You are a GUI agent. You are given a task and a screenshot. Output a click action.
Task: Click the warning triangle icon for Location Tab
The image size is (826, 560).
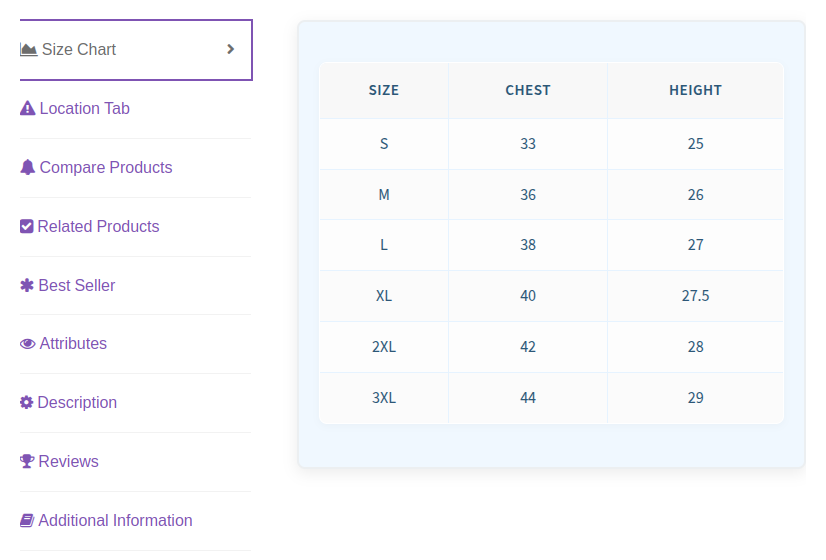[27, 108]
